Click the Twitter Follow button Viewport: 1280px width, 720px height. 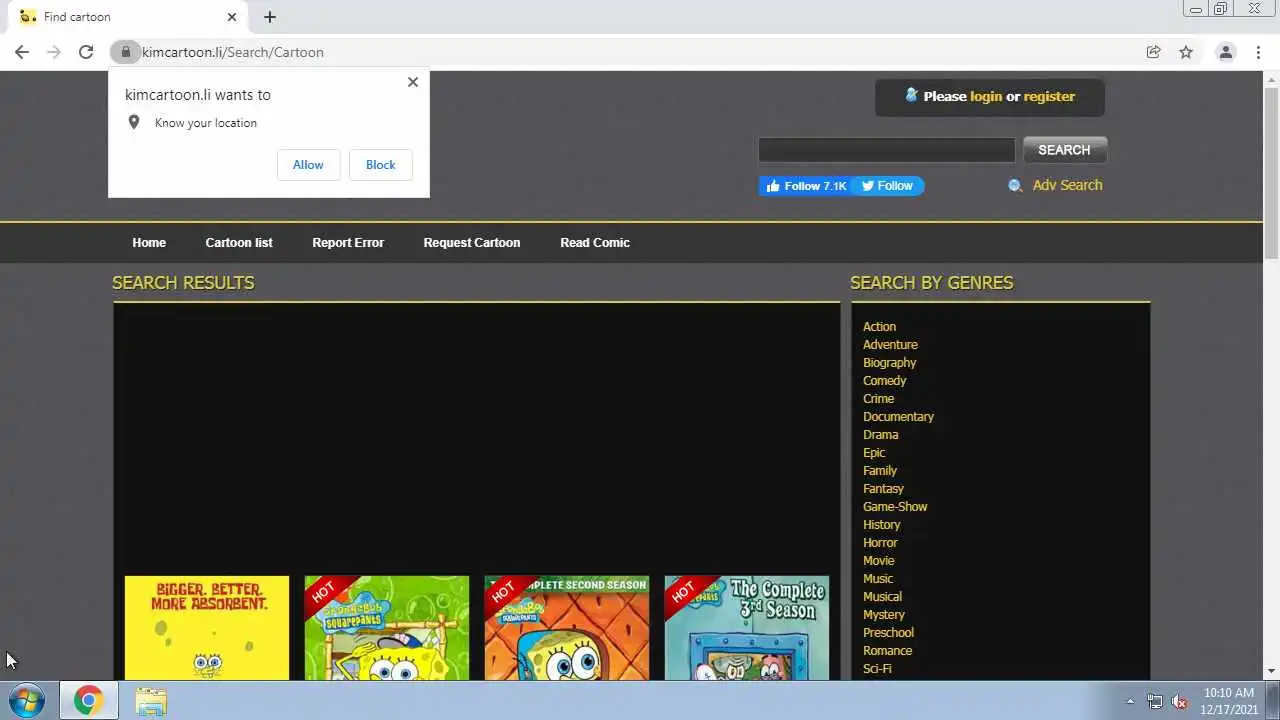coord(888,186)
